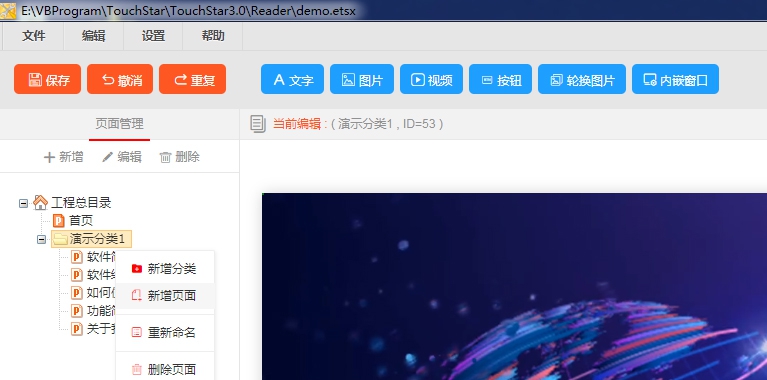Click the 重复 redo button
767x380 pixels.
[192, 79]
